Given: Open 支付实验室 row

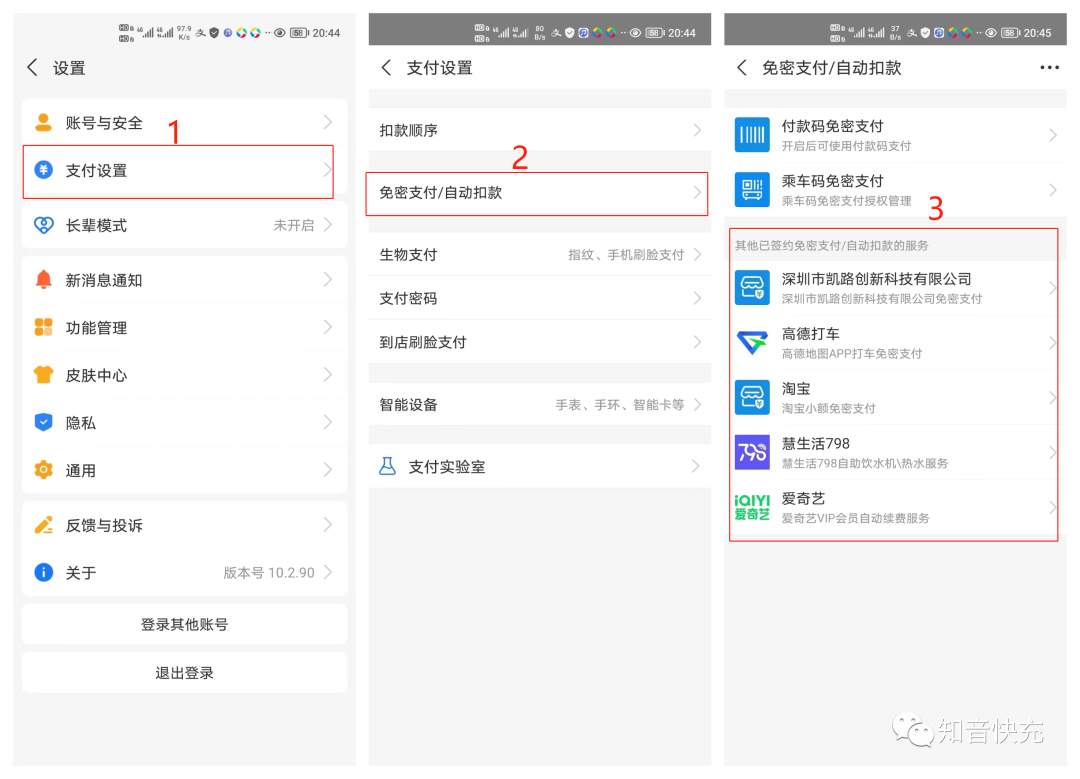Looking at the screenshot, I should (x=540, y=466).
